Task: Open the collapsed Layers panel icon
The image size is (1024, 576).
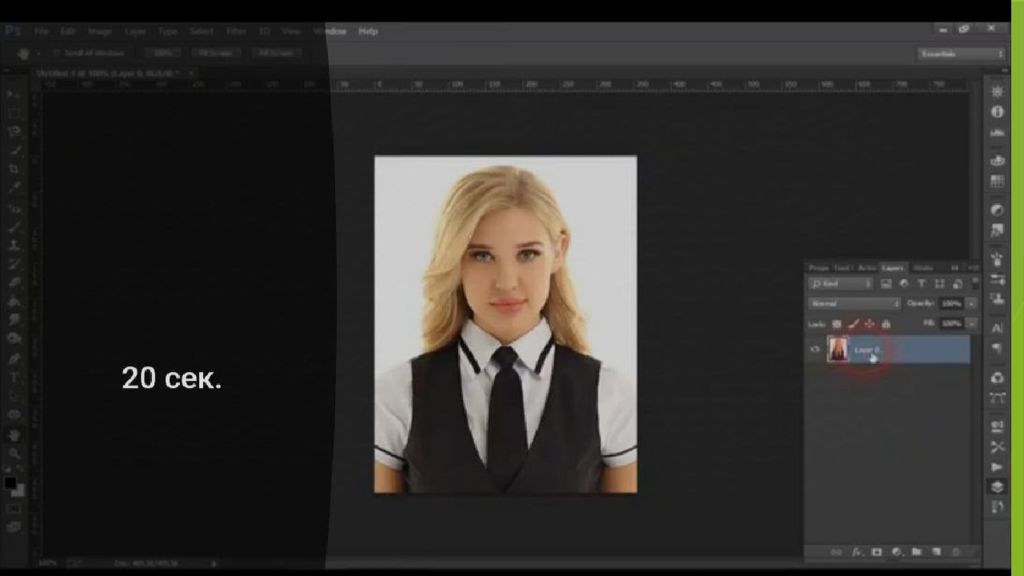Action: tap(997, 487)
